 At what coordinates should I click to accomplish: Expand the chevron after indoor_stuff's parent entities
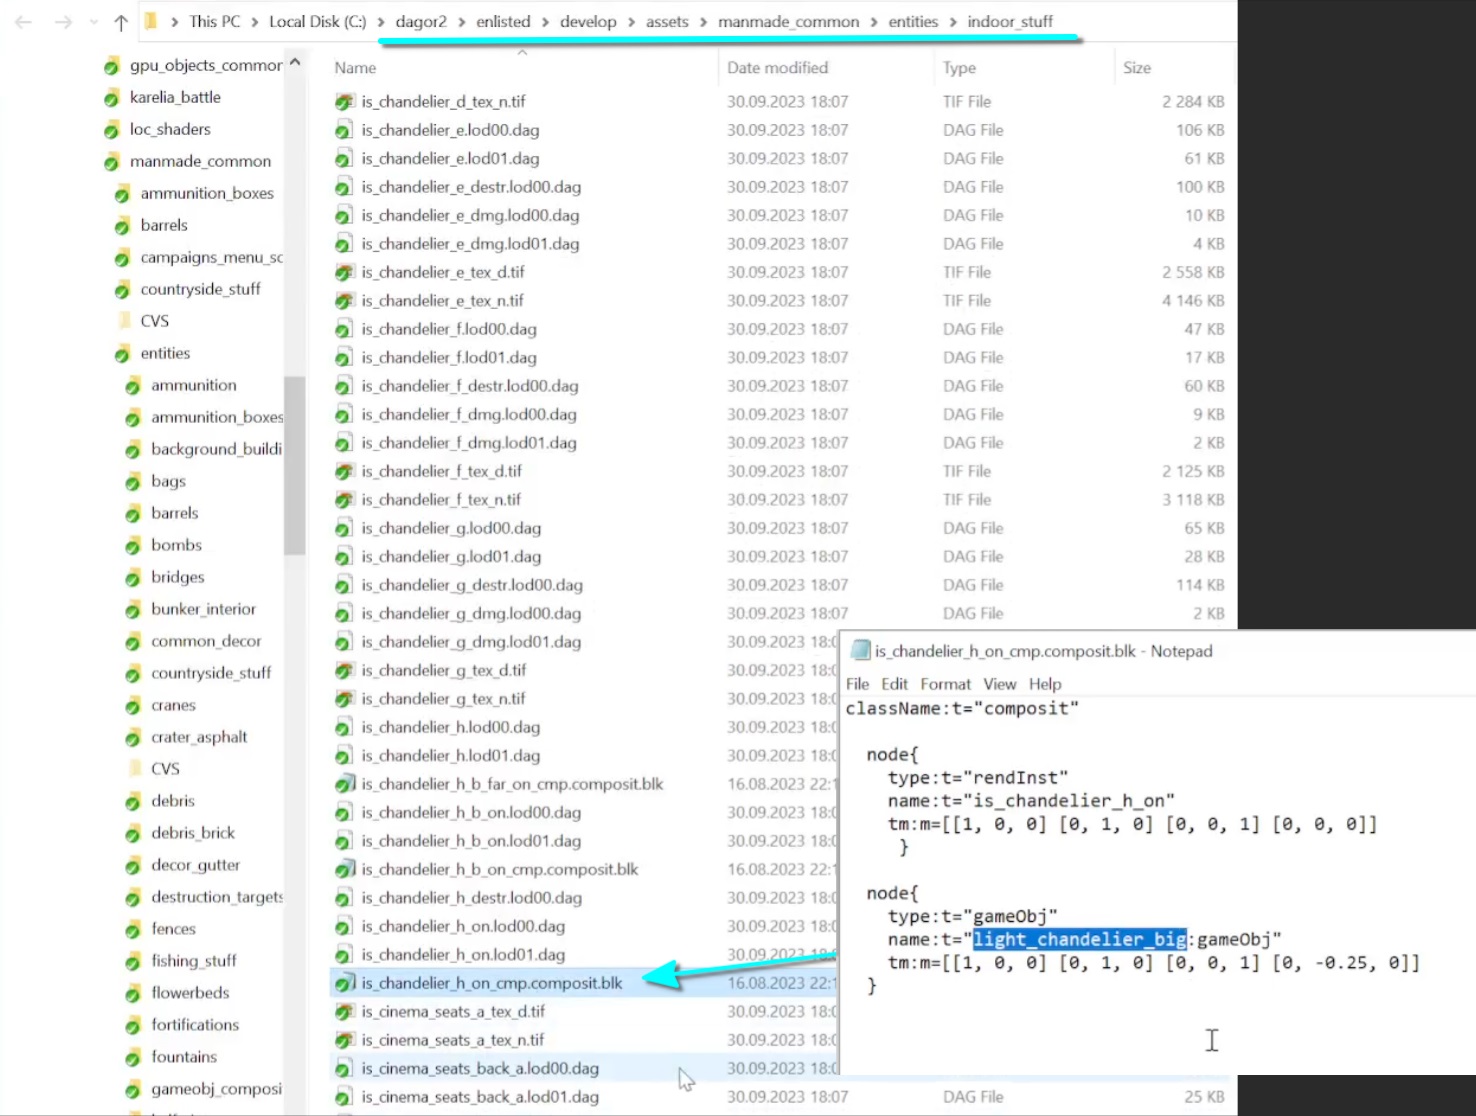pos(953,22)
